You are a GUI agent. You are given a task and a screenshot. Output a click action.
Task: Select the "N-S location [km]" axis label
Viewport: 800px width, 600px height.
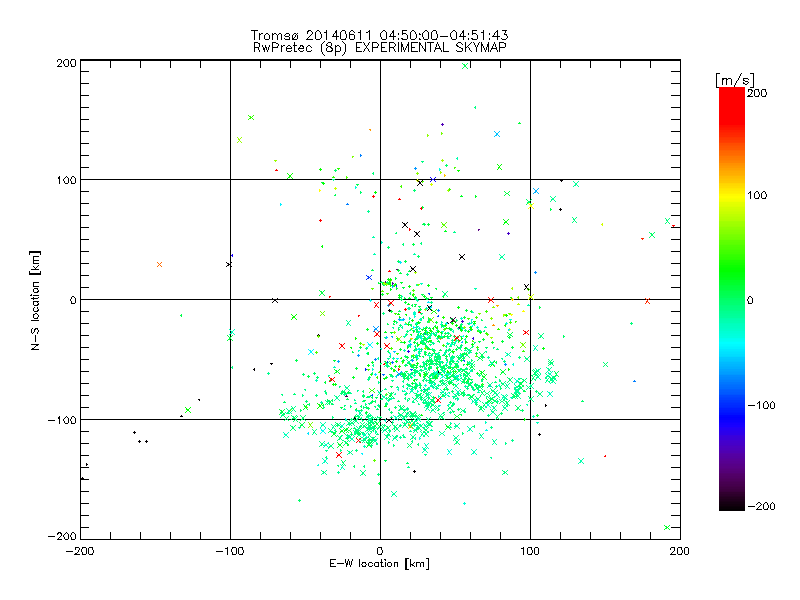[x=35, y=300]
